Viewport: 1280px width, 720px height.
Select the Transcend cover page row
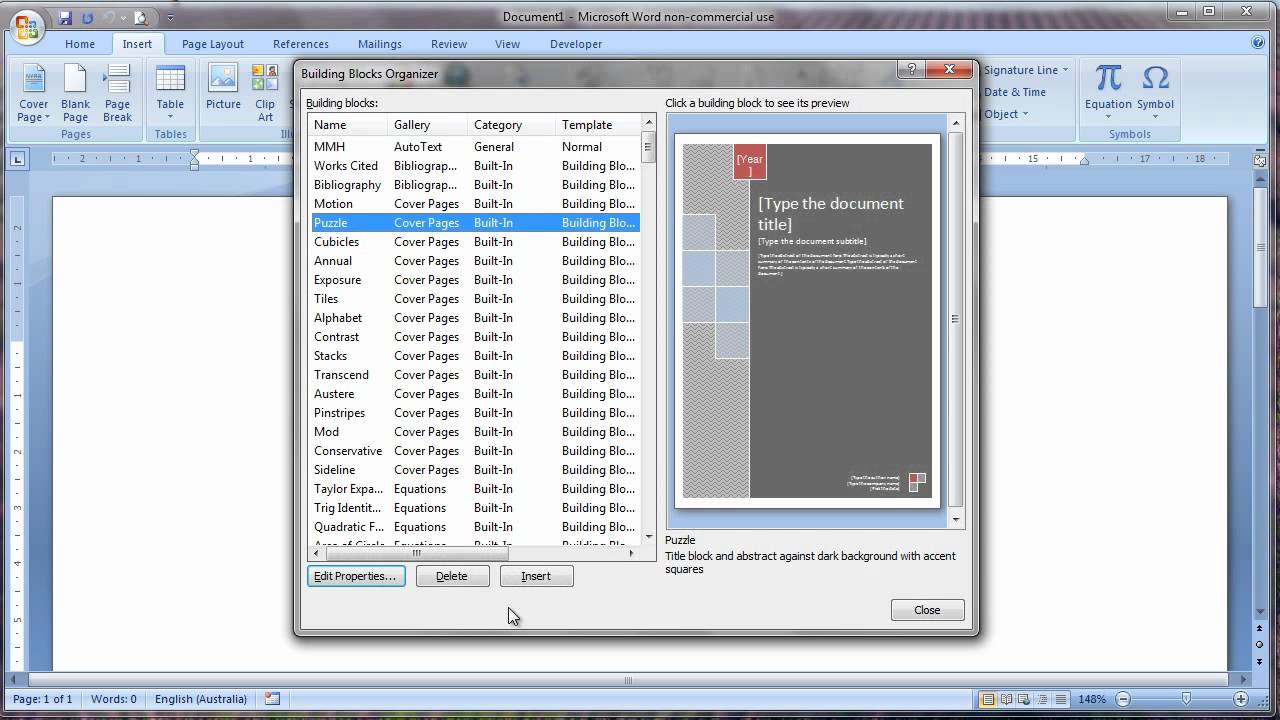coord(474,375)
